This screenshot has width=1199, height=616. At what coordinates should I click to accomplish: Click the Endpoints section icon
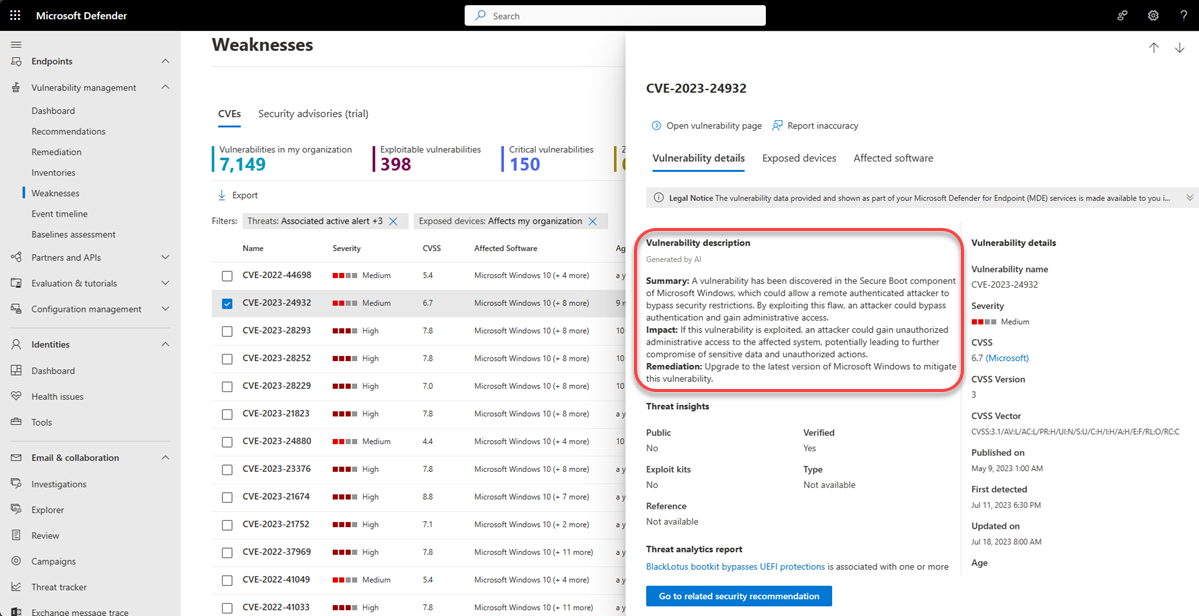coord(16,61)
